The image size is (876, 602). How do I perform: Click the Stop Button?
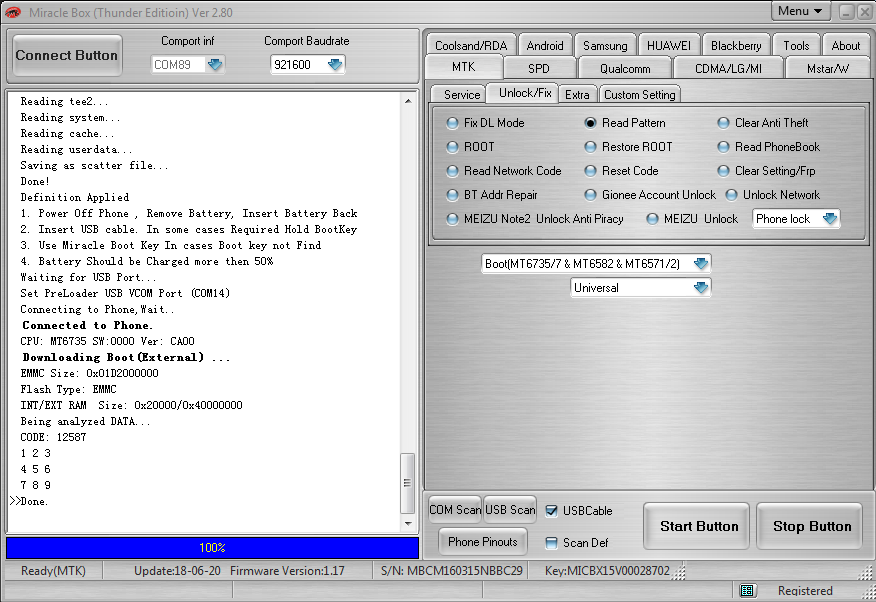tap(810, 526)
